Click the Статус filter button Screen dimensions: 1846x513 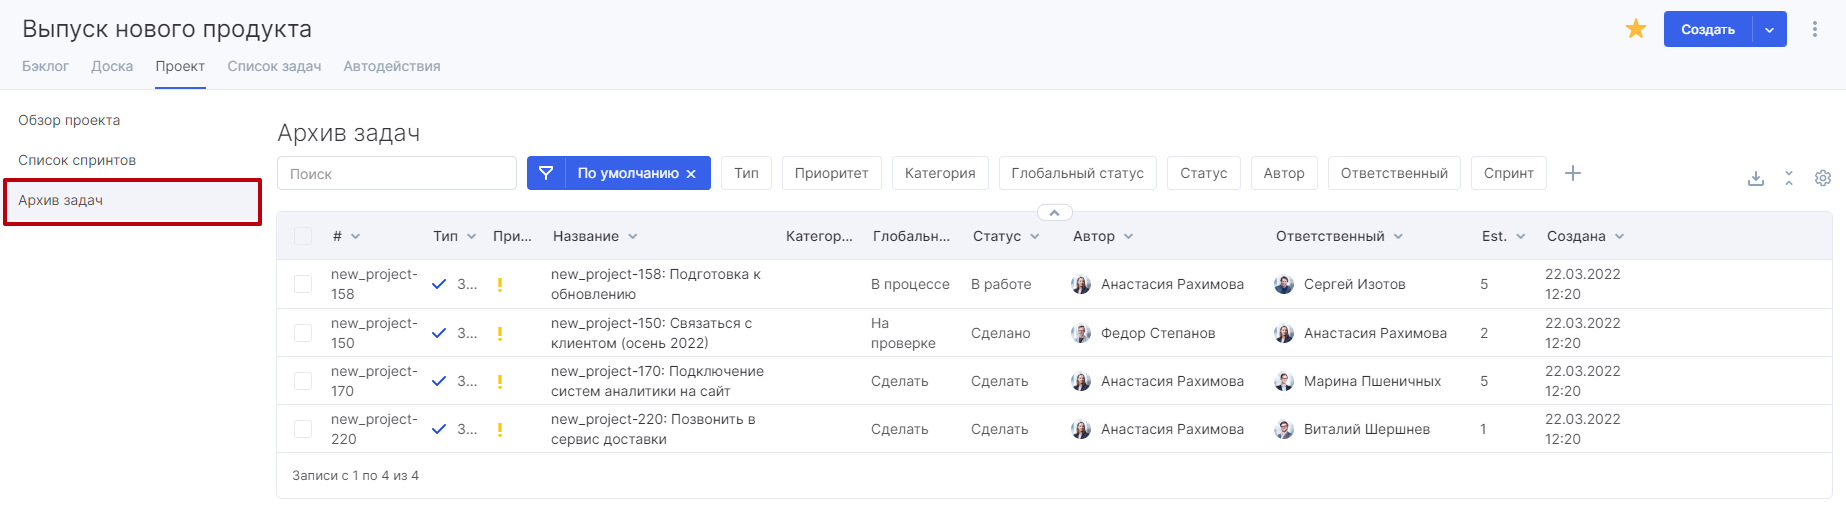click(1204, 173)
